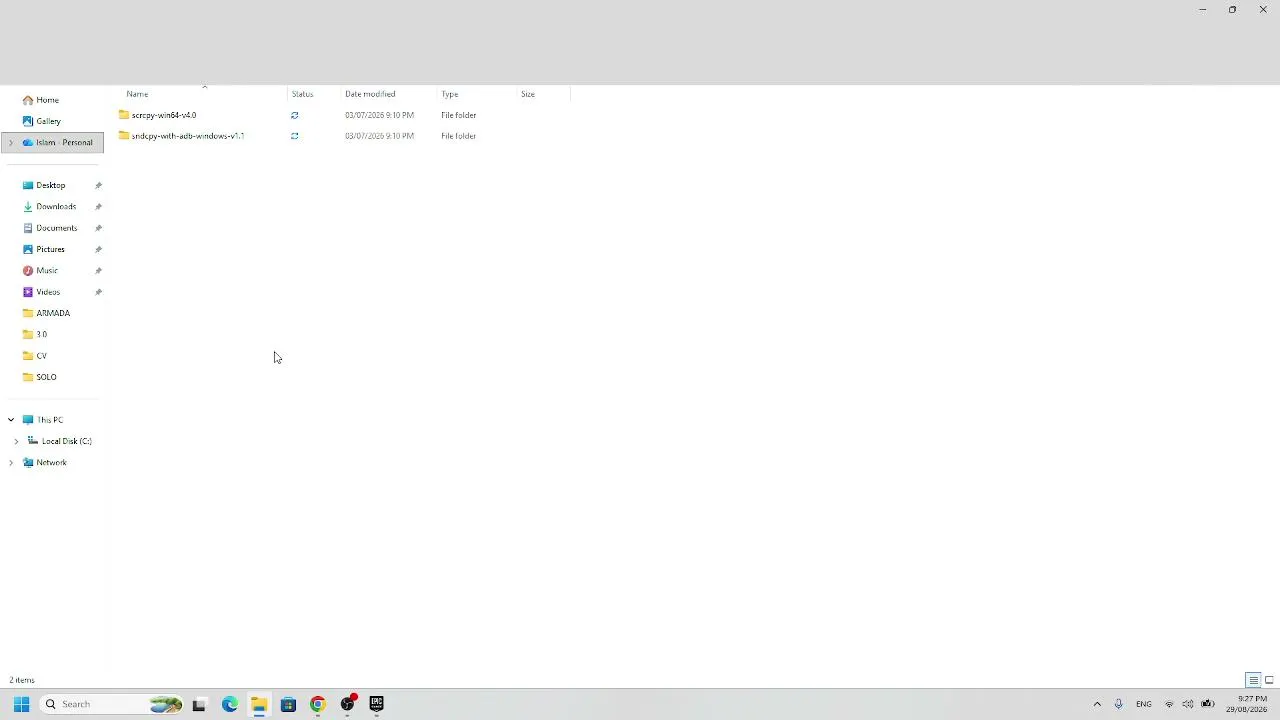1280x720 pixels.
Task: Open the Desktop quick access folder
Action: tap(50, 185)
